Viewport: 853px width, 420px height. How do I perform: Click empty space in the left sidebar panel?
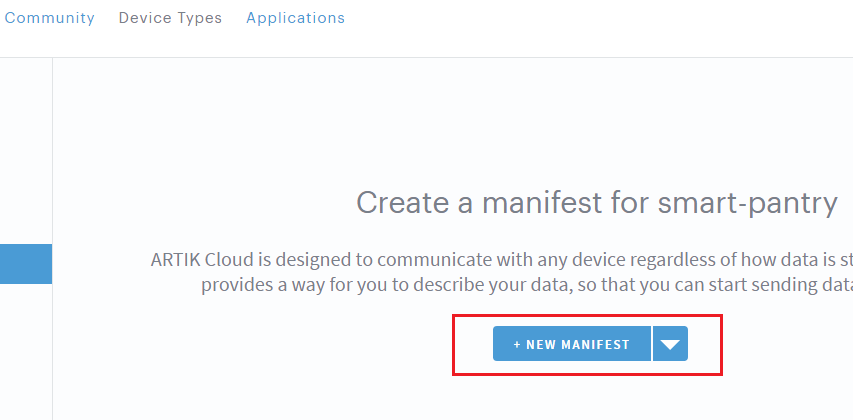pyautogui.click(x=26, y=150)
